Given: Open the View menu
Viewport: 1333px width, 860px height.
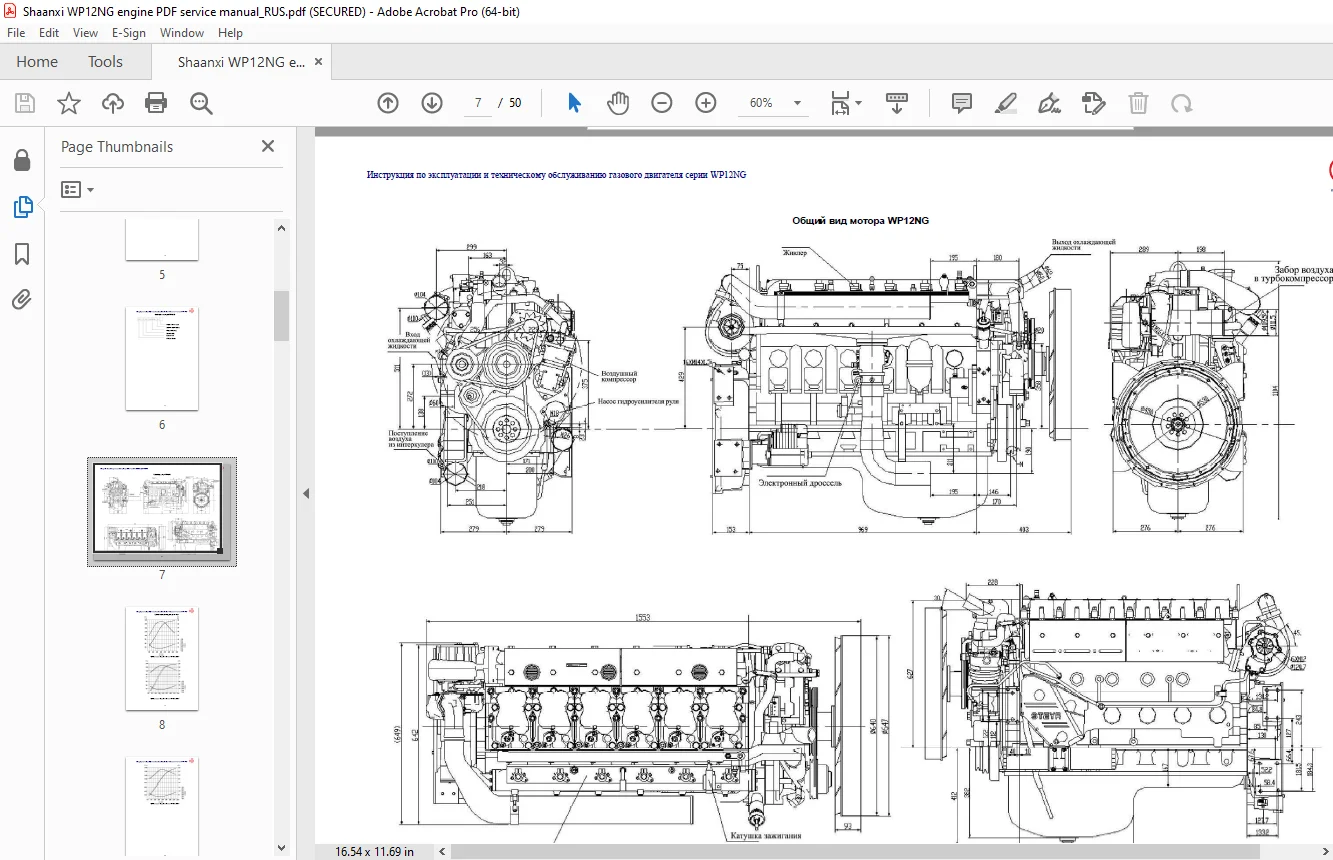Looking at the screenshot, I should 85,33.
